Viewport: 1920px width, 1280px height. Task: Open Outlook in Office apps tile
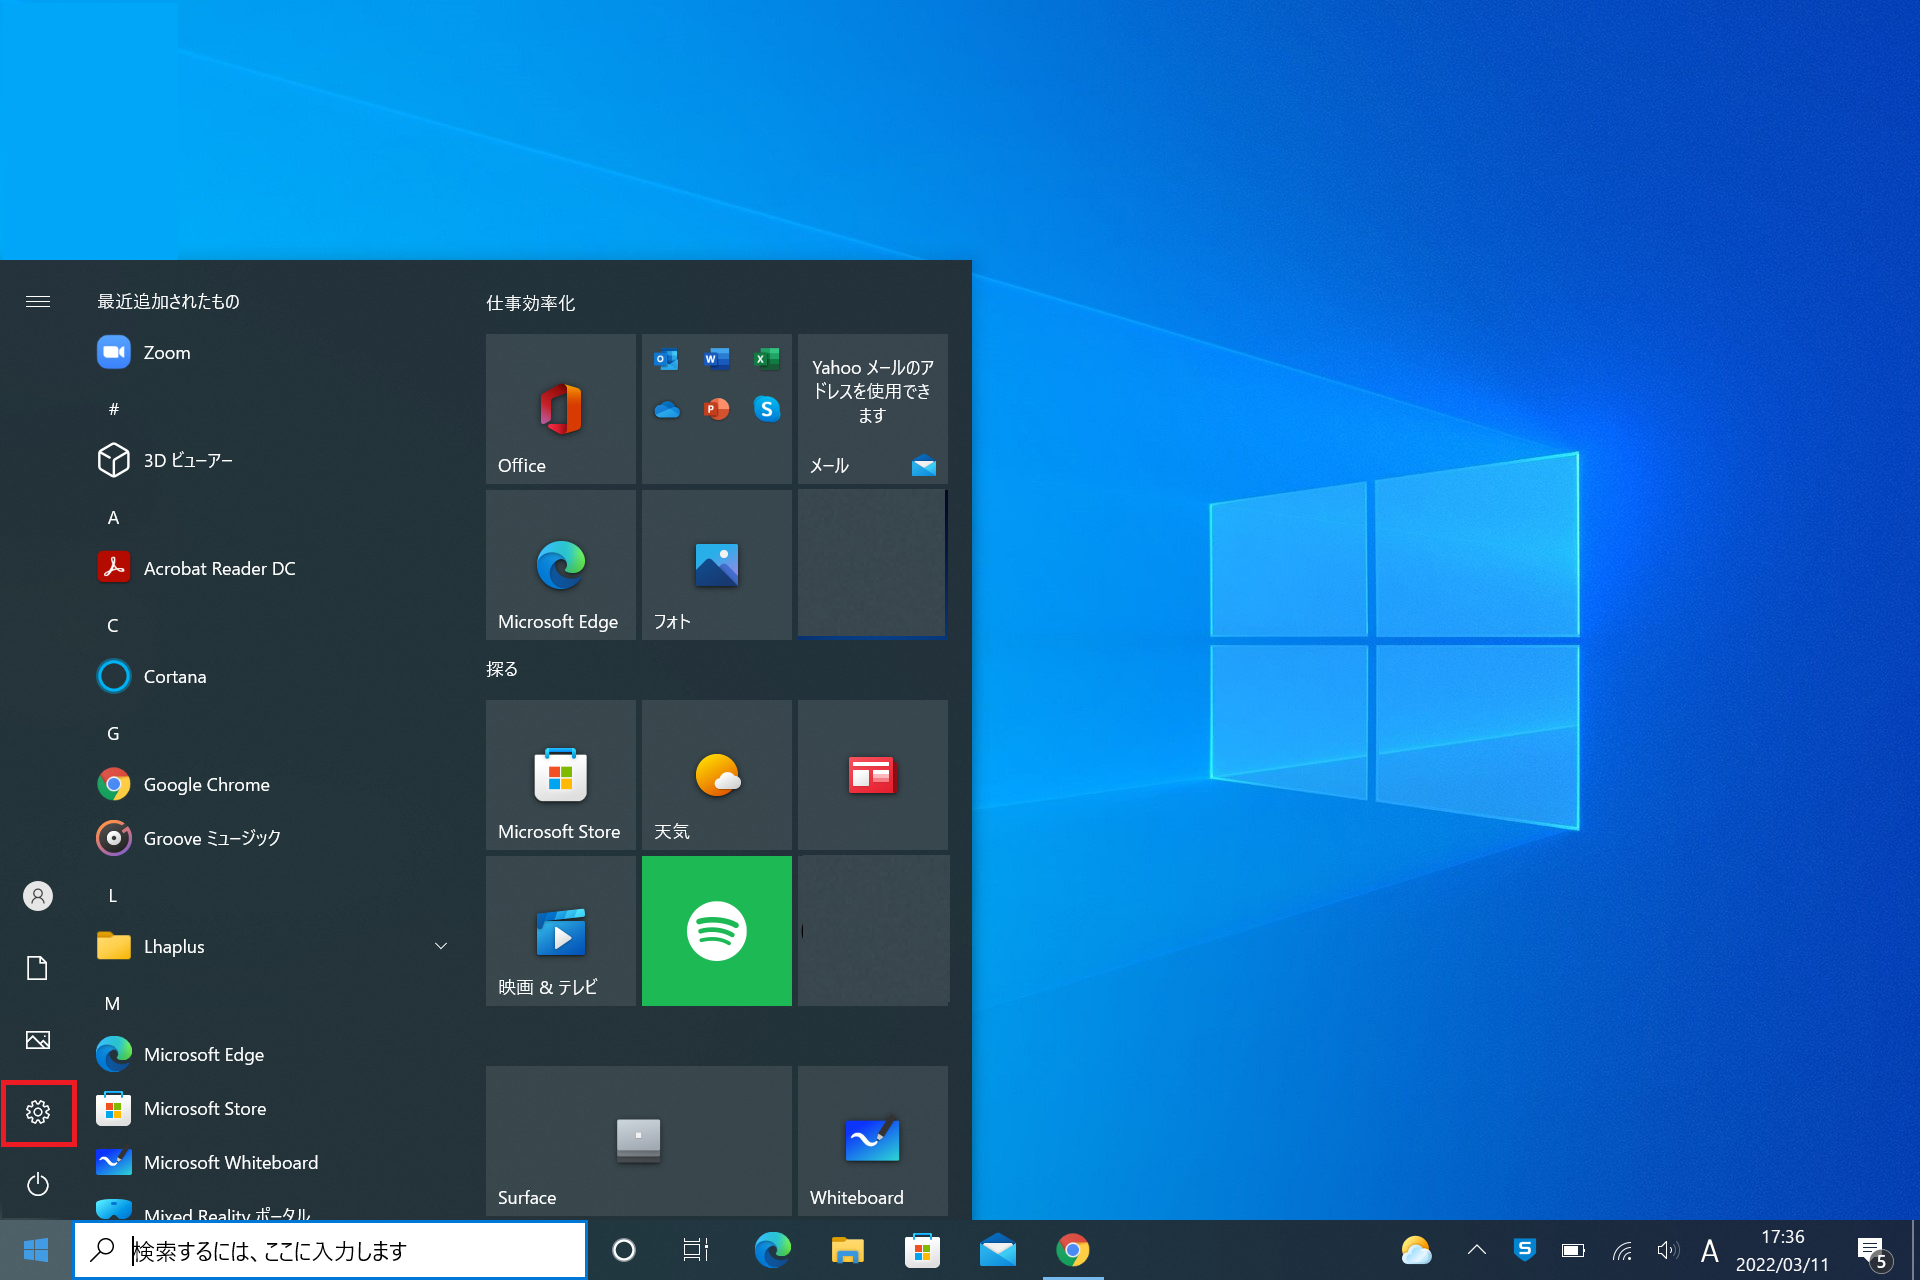tap(666, 359)
